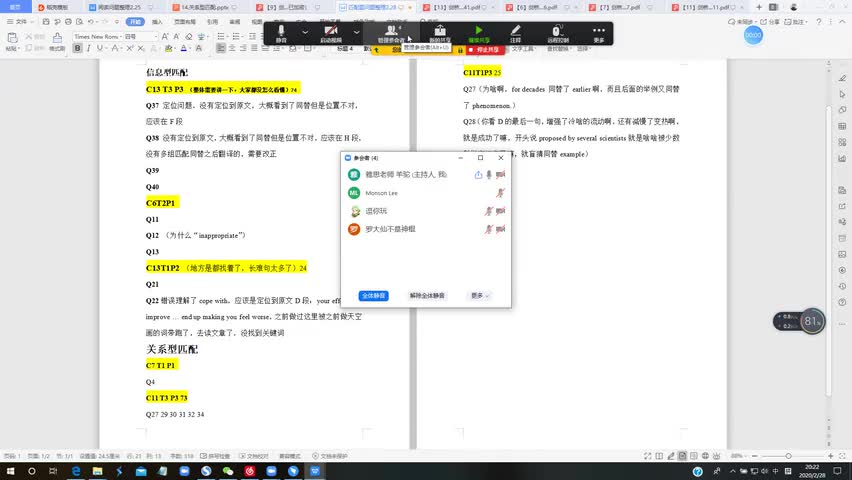Click host's microphone icon in participants list
852x480 pixels.
[489, 174]
